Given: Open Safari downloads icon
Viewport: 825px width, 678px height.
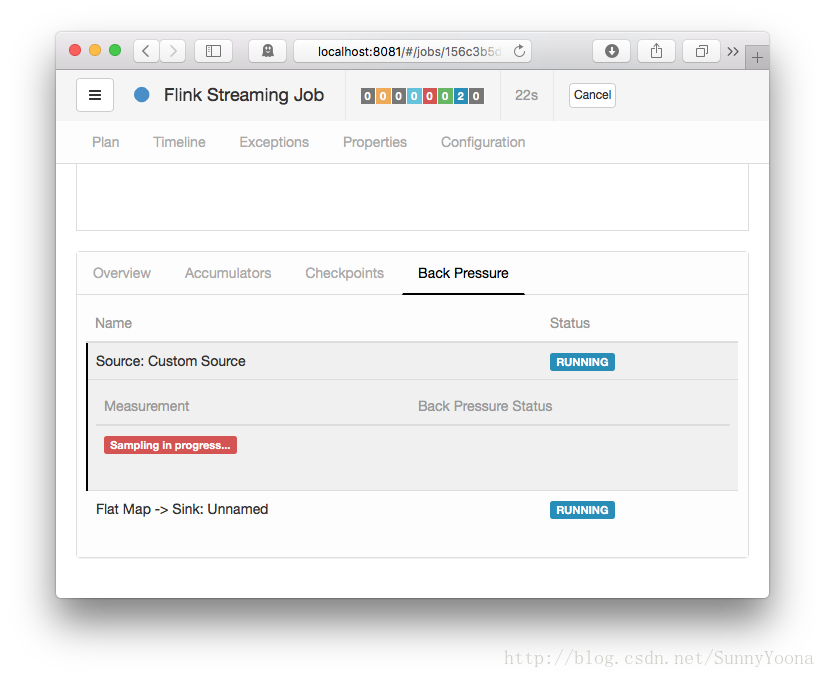Looking at the screenshot, I should pos(611,51).
